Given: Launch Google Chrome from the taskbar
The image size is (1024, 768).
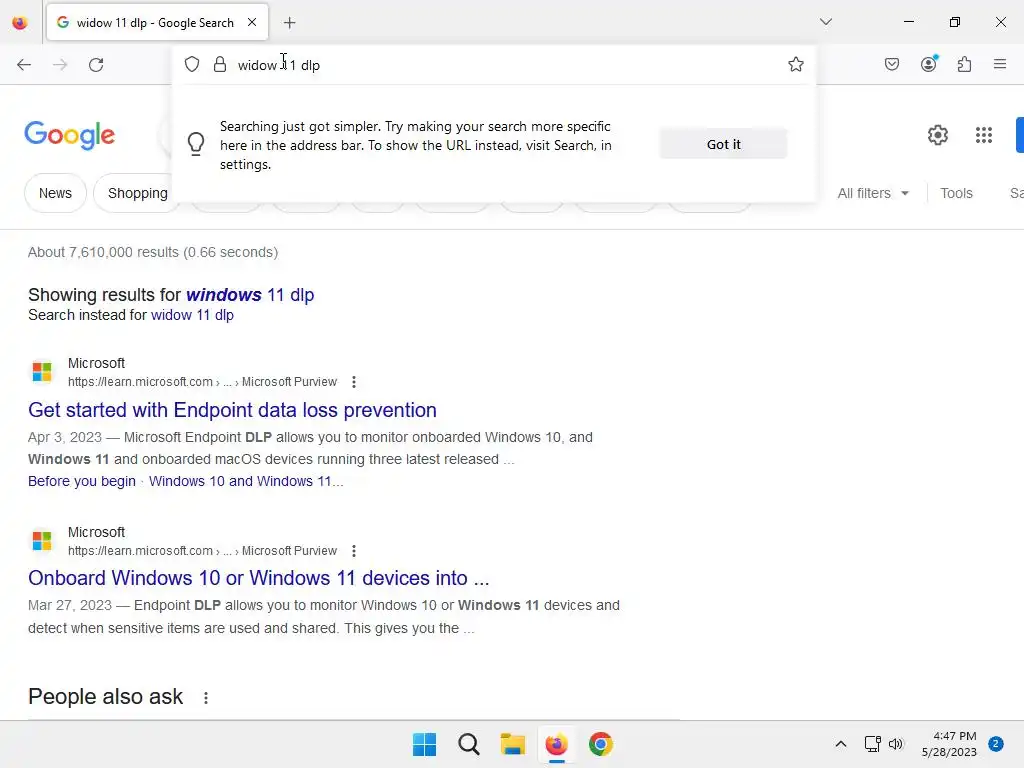Looking at the screenshot, I should point(601,744).
